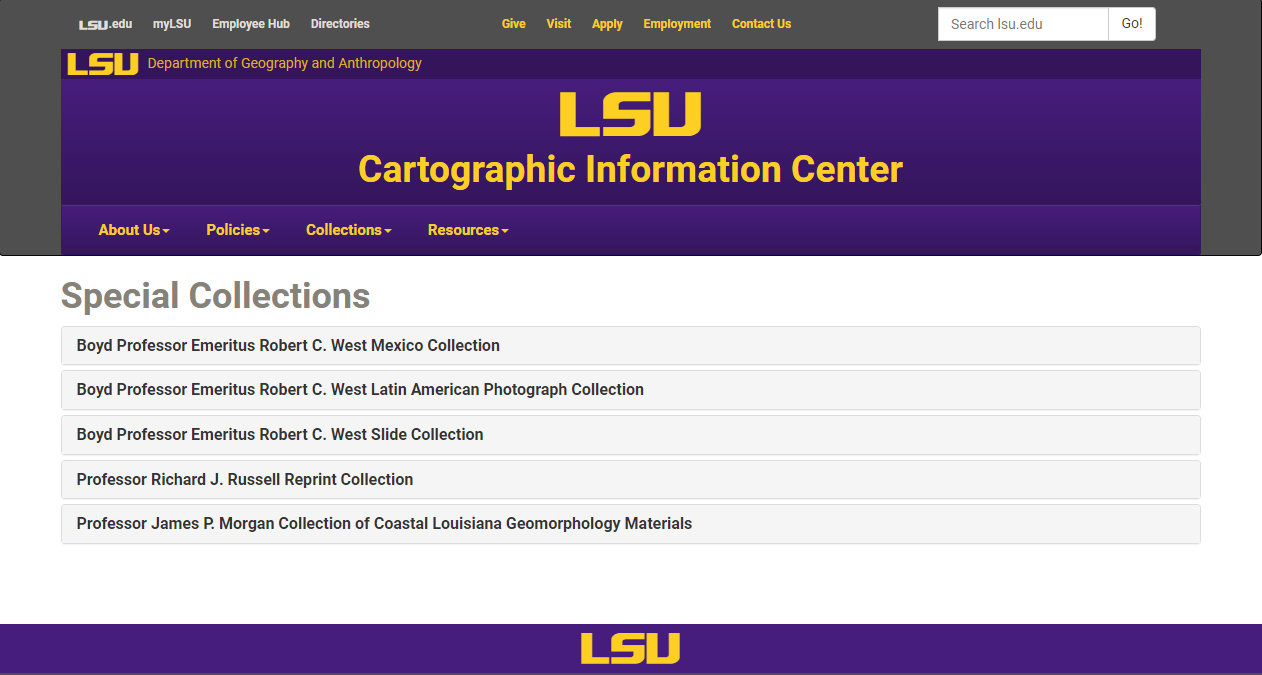Go to Employee Hub
Viewport: 1262px width, 675px height.
click(x=251, y=24)
